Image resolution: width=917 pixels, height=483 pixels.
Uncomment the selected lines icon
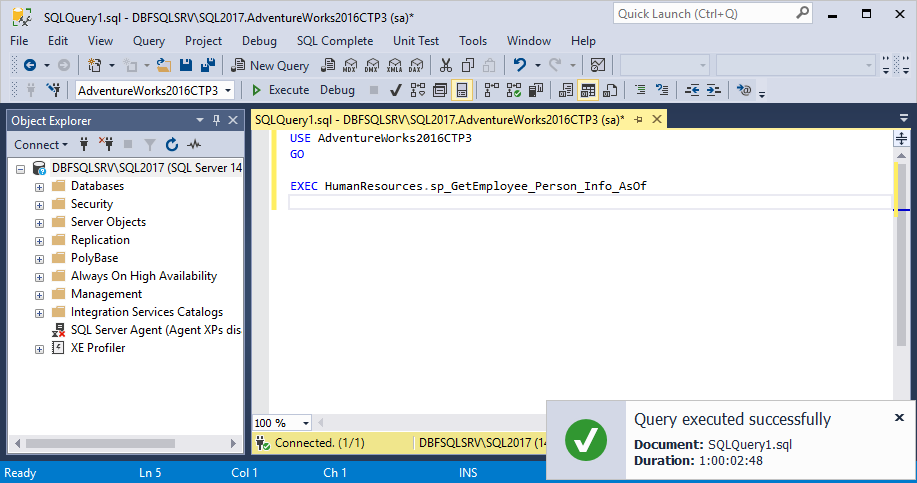pos(662,90)
